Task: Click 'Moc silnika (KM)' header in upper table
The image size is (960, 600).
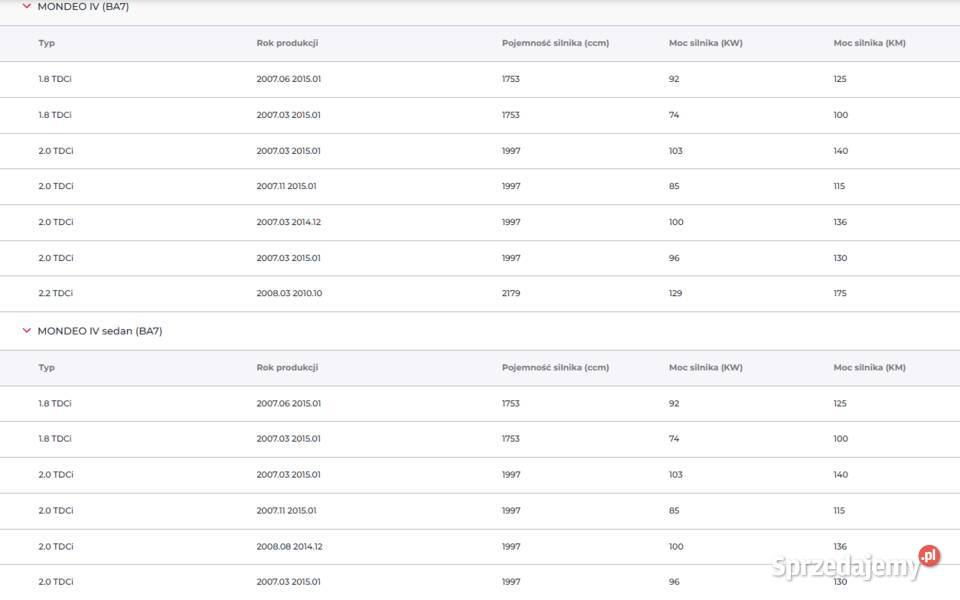Action: click(x=869, y=43)
